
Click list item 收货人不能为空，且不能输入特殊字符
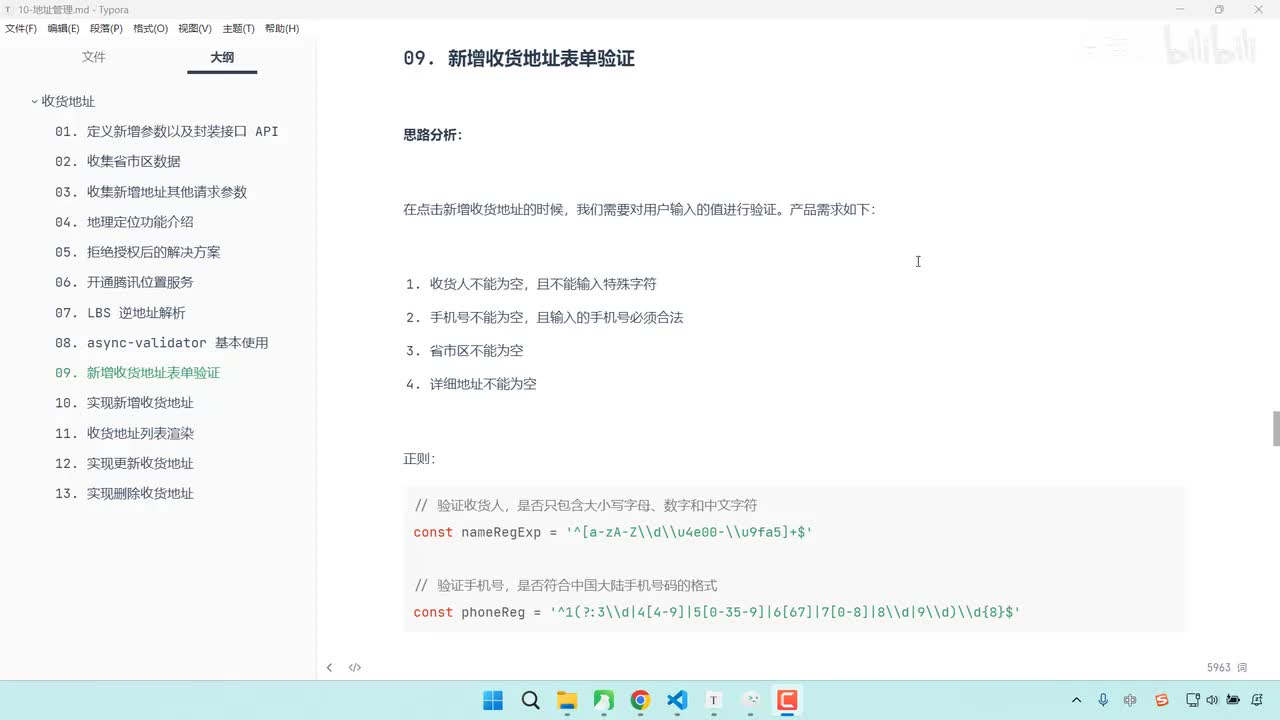[543, 284]
